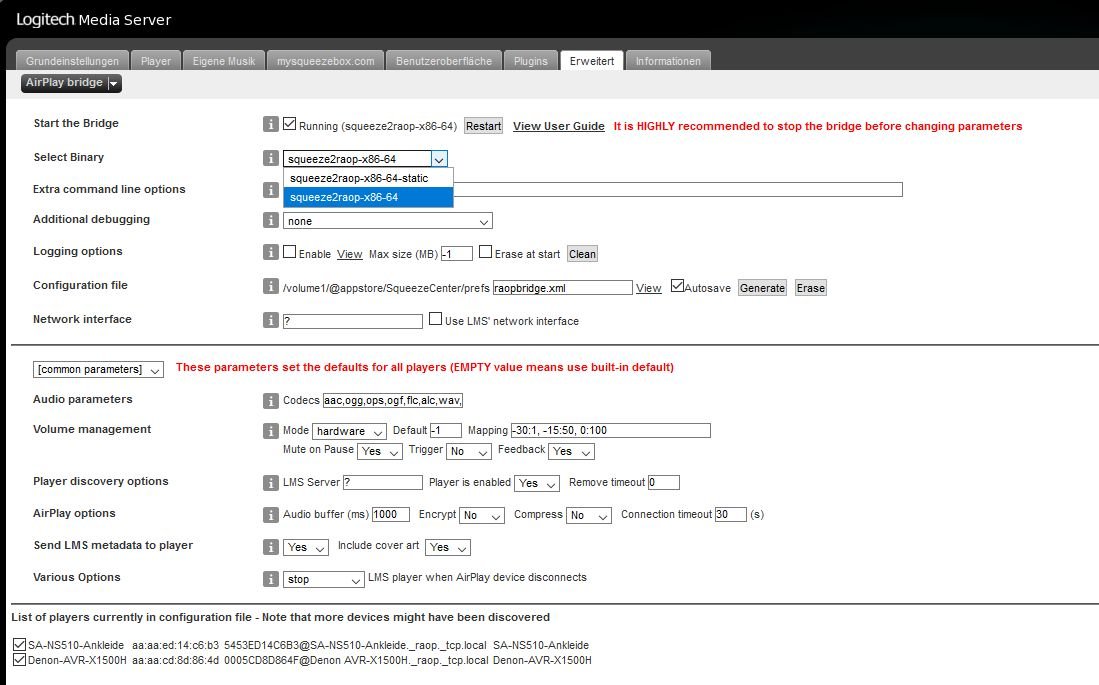The width and height of the screenshot is (1099, 685).
Task: Click info icon beside Logging options
Action: (x=270, y=253)
